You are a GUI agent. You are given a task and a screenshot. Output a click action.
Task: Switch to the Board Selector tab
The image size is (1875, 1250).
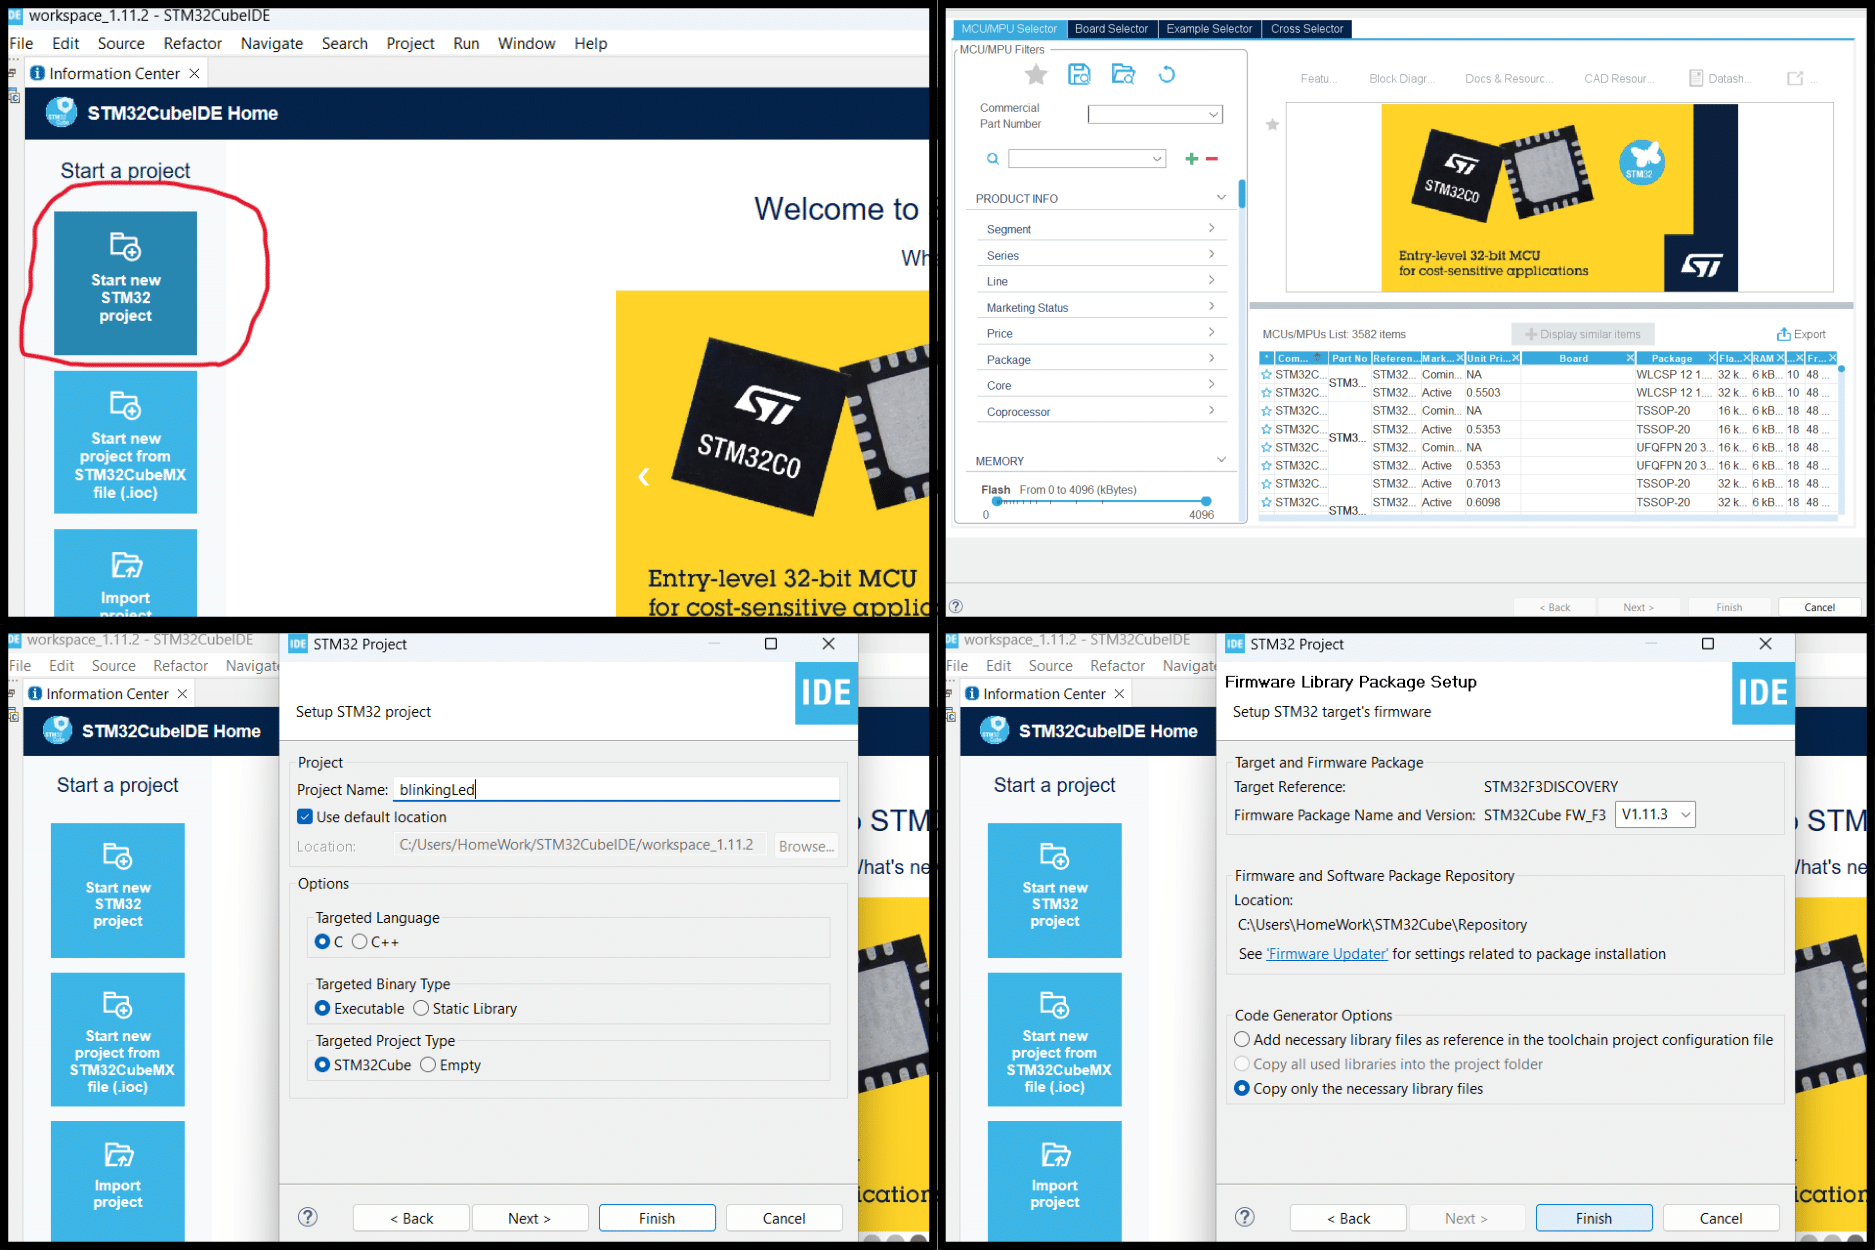(1111, 29)
